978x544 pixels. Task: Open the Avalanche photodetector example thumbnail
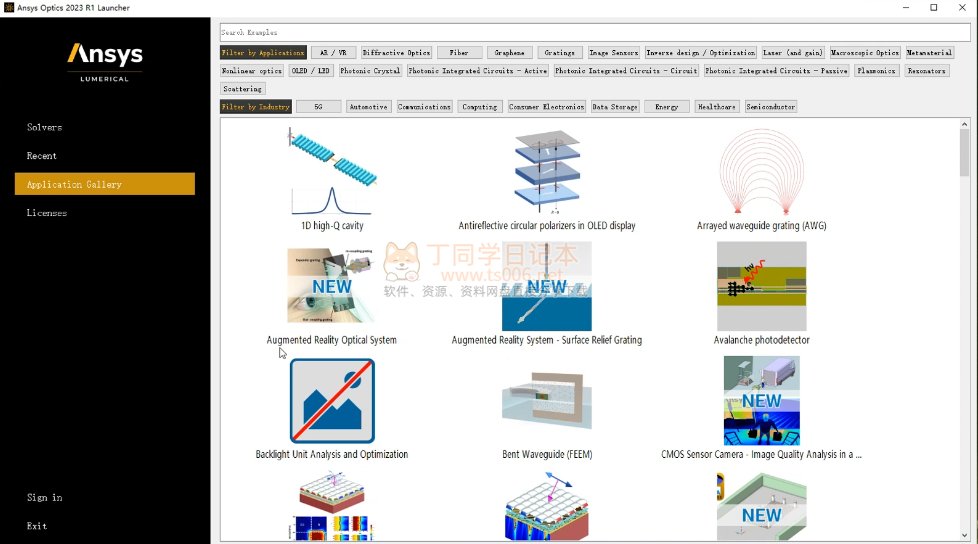(762, 286)
